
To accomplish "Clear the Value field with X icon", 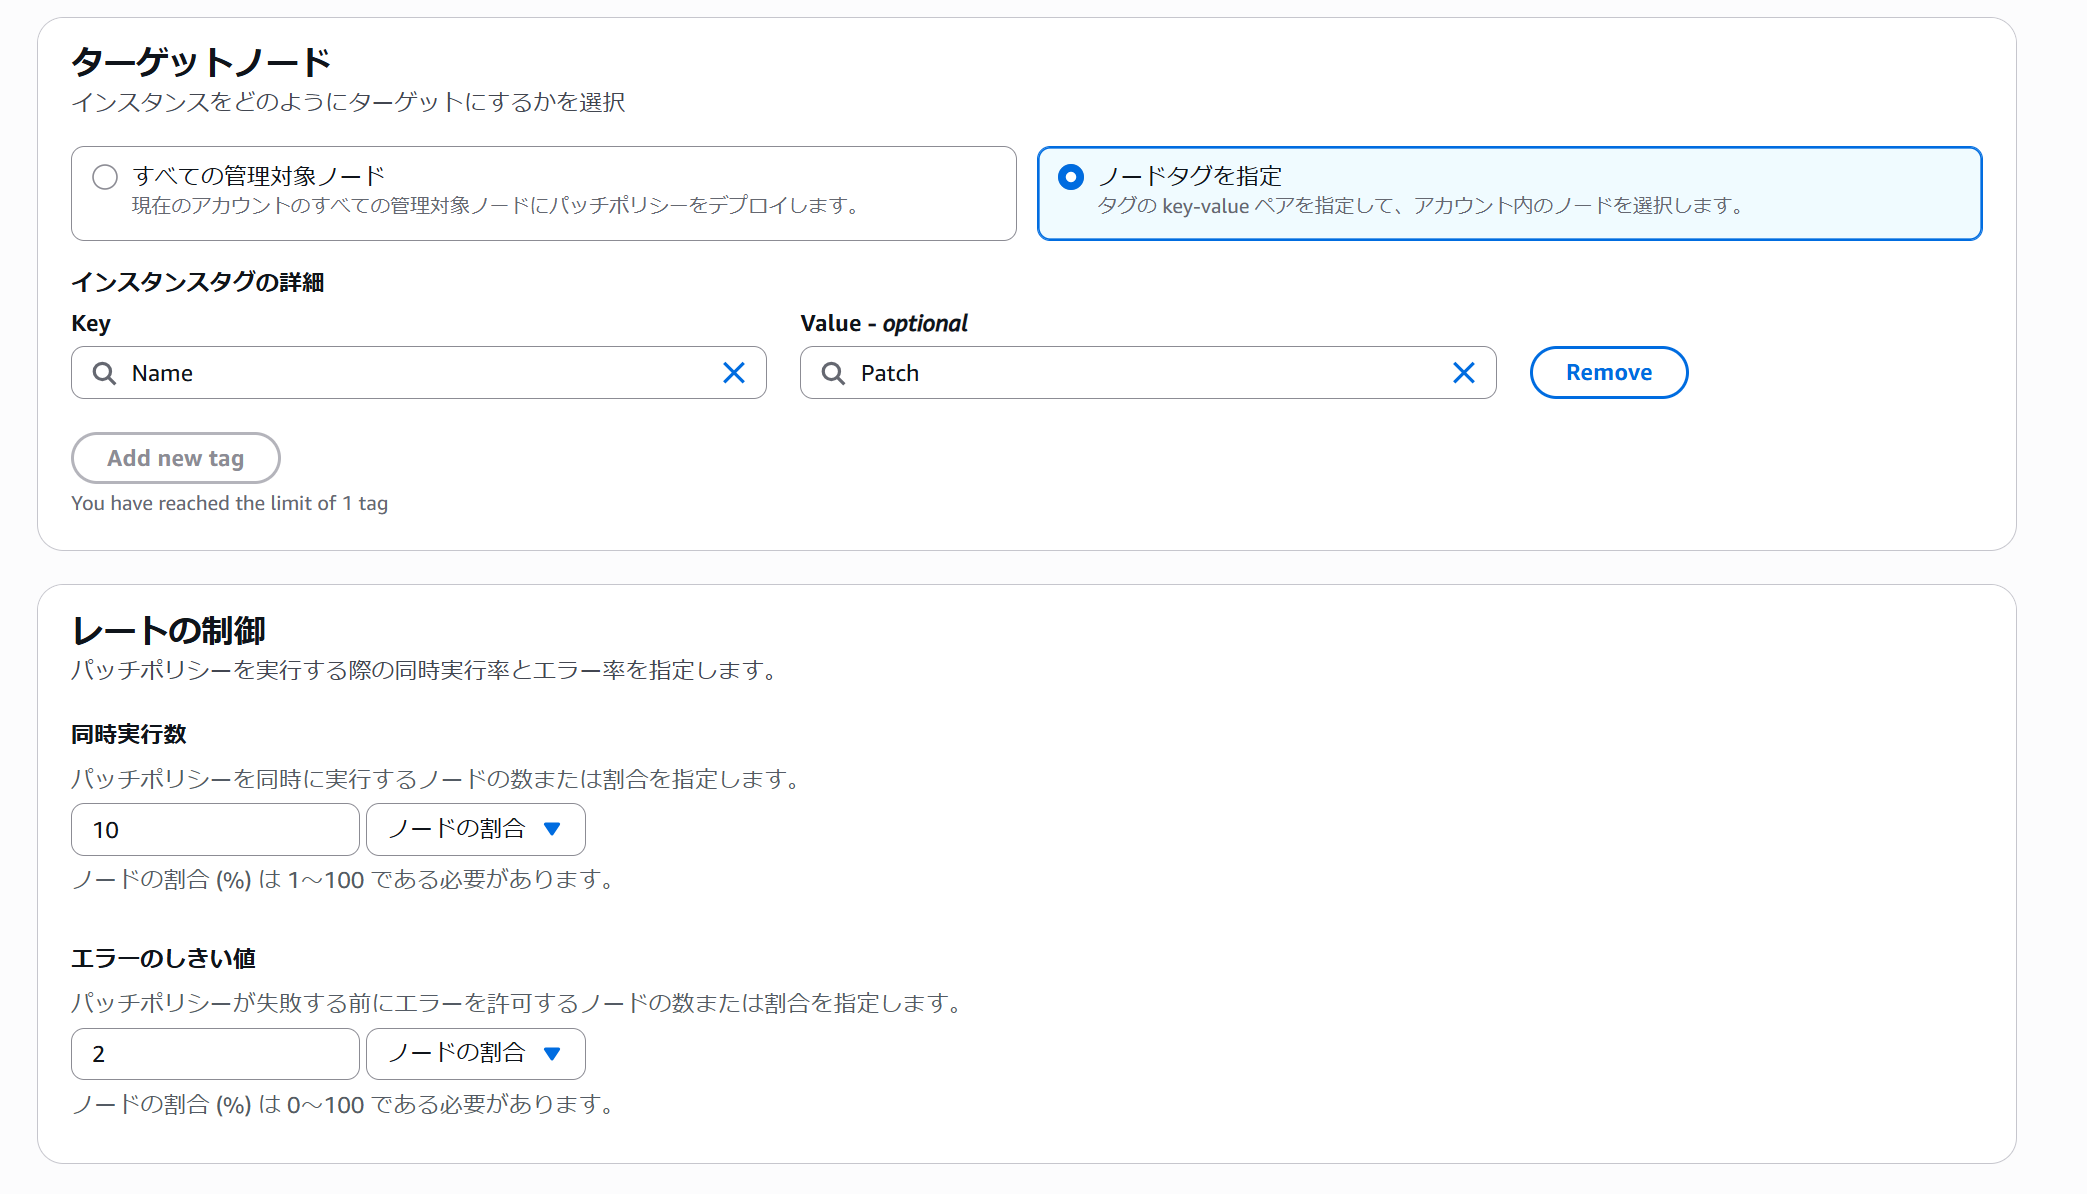I will tap(1463, 373).
